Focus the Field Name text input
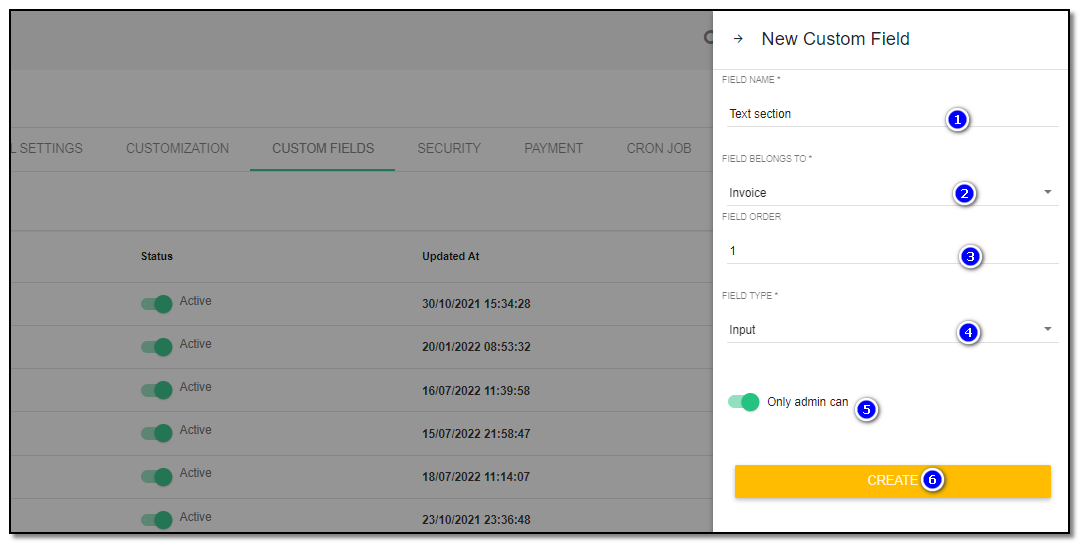Image resolution: width=1079 pixels, height=543 pixels. tap(892, 114)
